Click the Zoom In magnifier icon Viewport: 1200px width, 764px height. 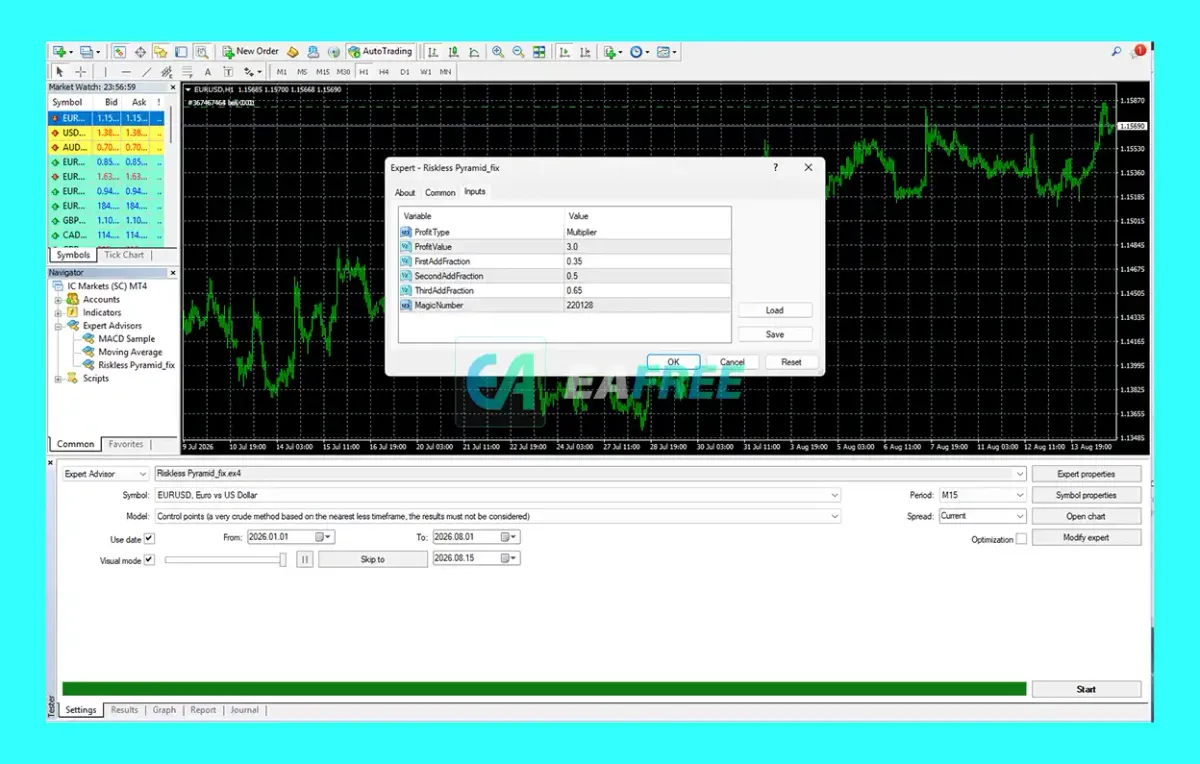point(498,51)
